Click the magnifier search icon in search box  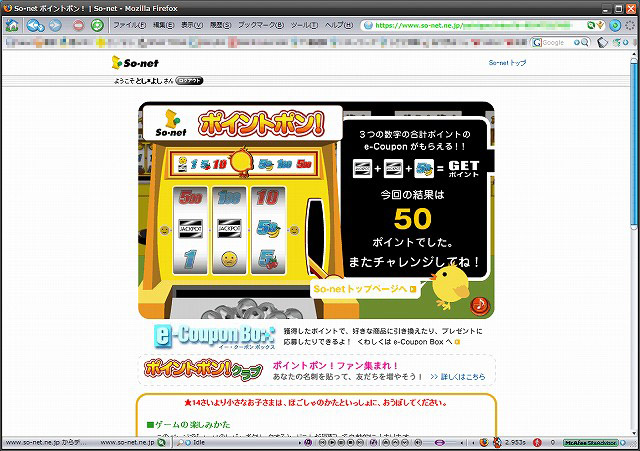(x=584, y=42)
